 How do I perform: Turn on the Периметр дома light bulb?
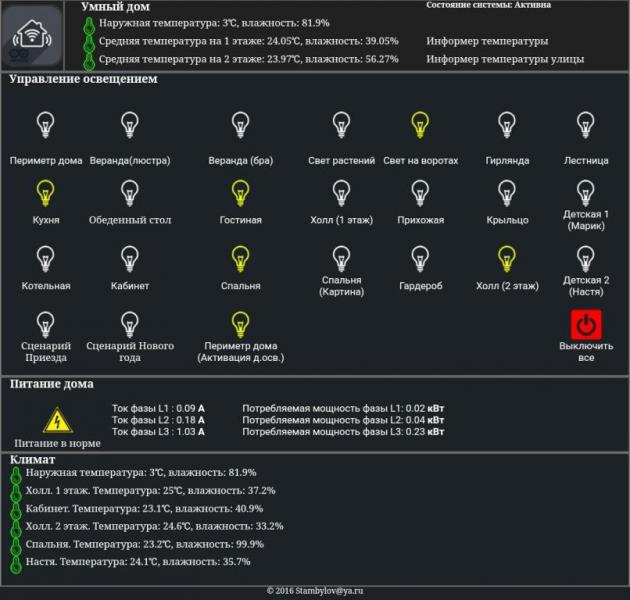coord(45,125)
